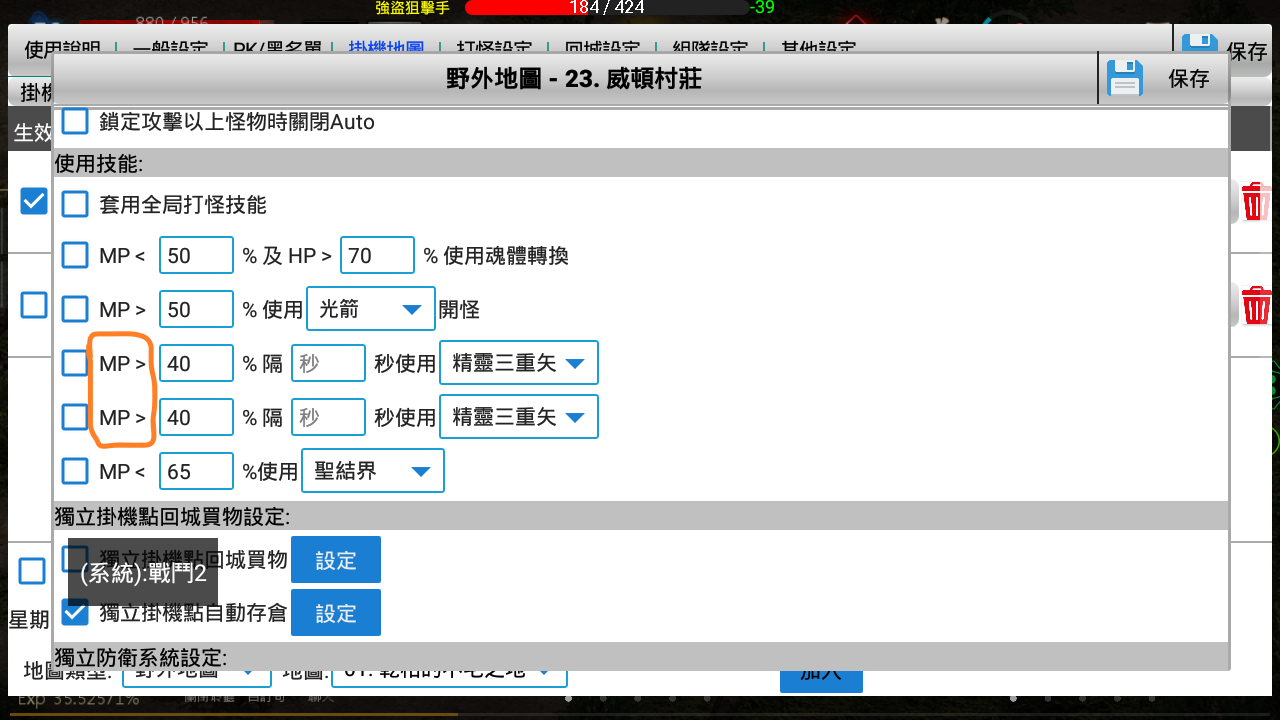Click the 使用技能: section header

point(99,163)
